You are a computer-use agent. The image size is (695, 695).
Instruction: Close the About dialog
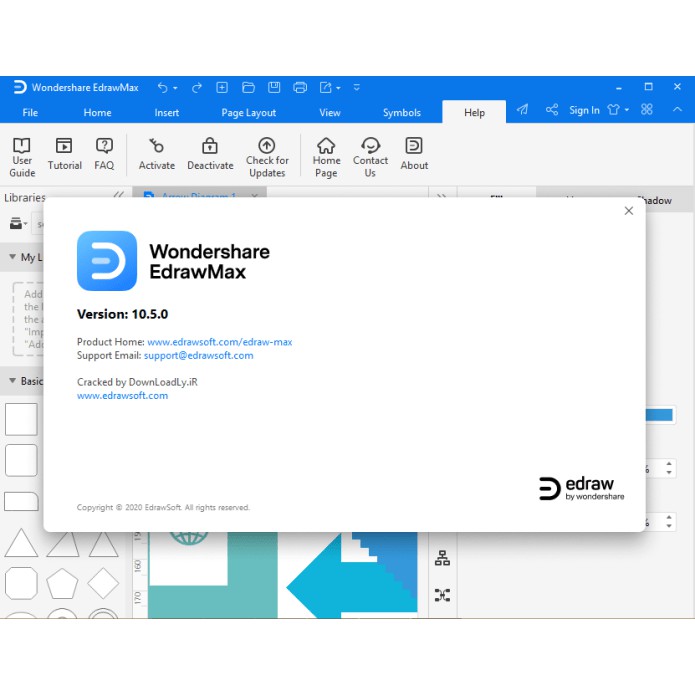click(628, 211)
